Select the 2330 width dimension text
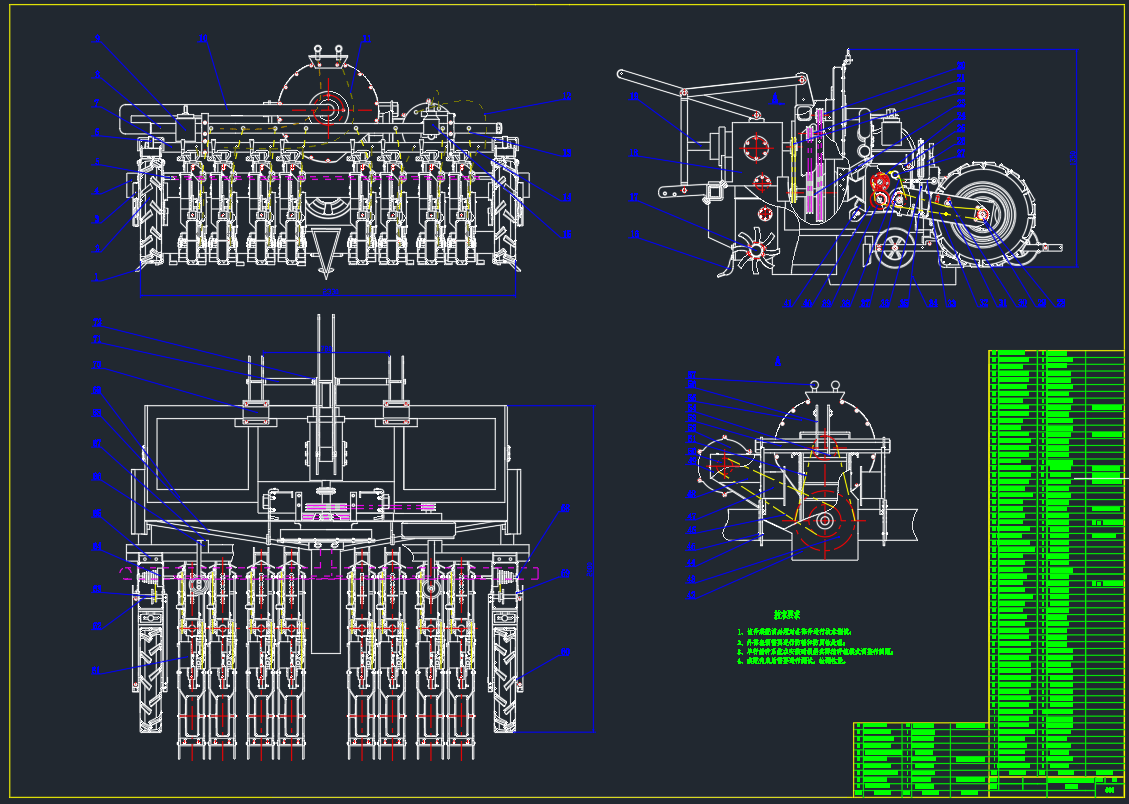1129x804 pixels. point(330,292)
